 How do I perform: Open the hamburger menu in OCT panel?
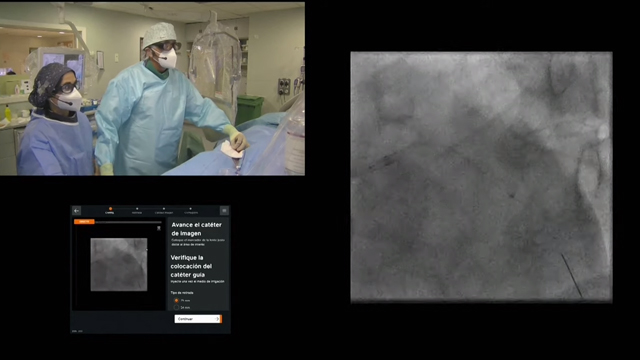224,211
